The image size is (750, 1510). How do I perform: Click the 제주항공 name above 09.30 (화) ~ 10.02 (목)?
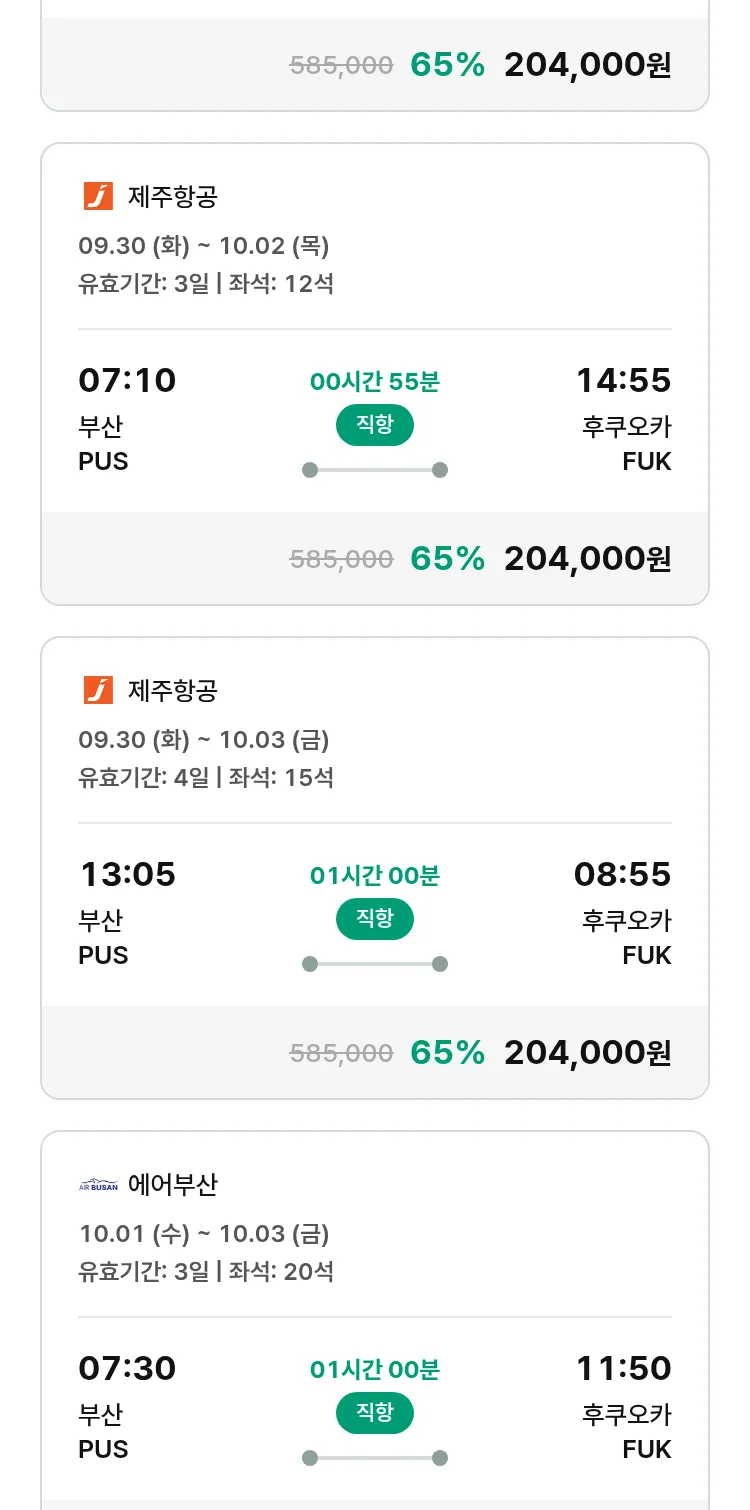(x=173, y=196)
